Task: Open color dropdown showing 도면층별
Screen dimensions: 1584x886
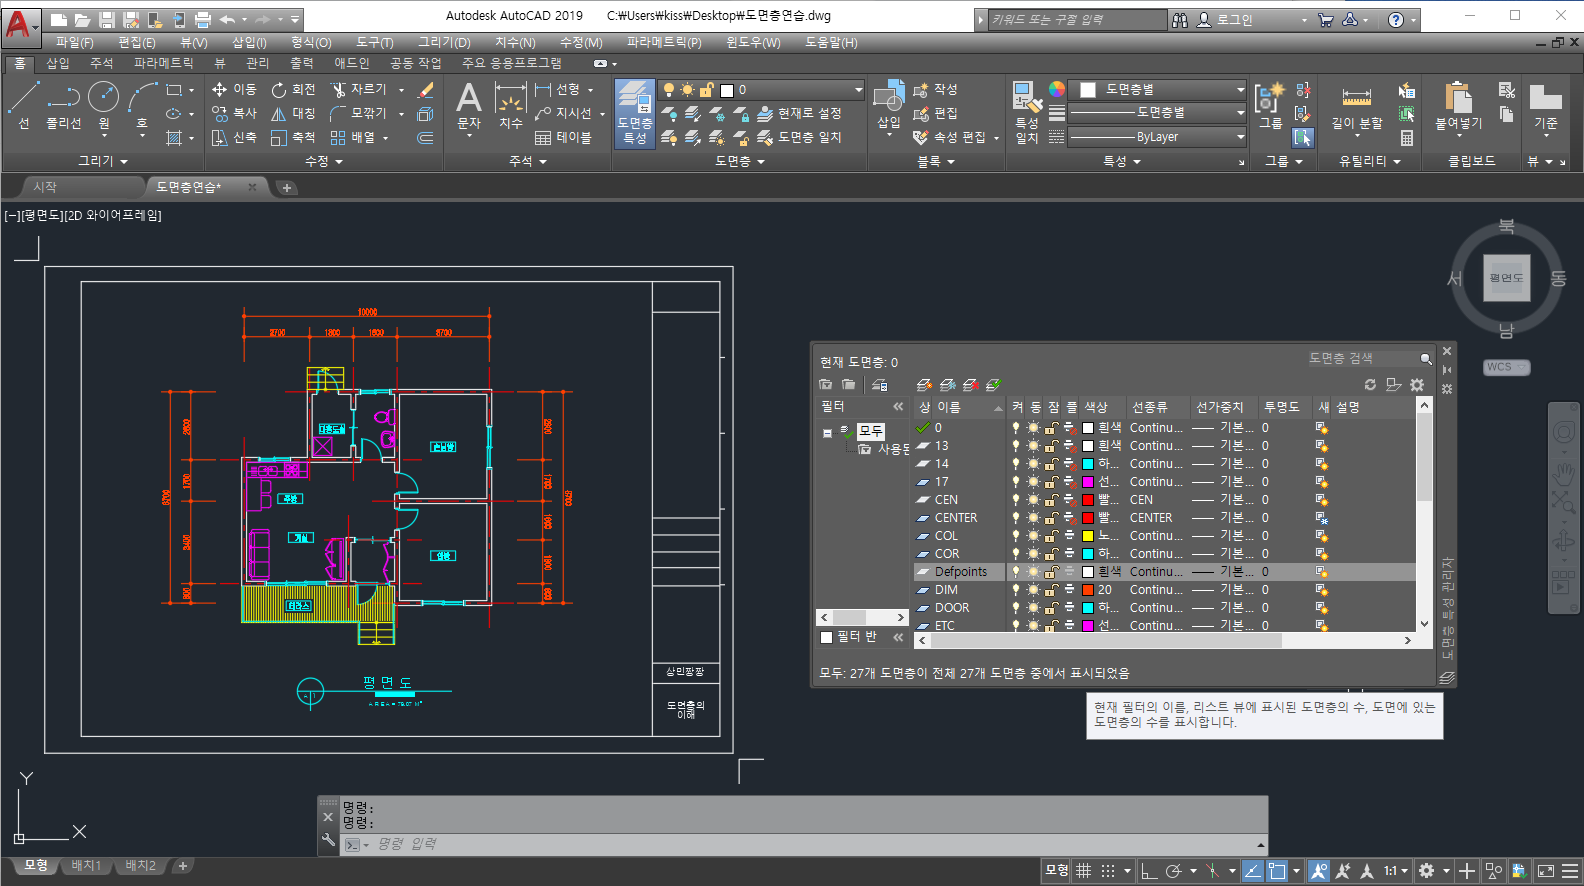Action: click(1158, 89)
